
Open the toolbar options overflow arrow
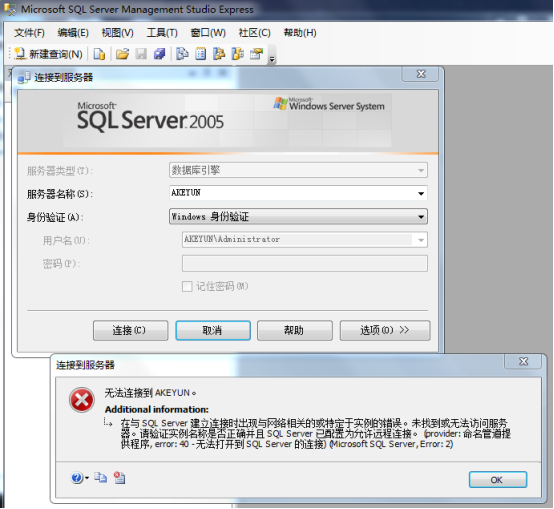[x=272, y=59]
